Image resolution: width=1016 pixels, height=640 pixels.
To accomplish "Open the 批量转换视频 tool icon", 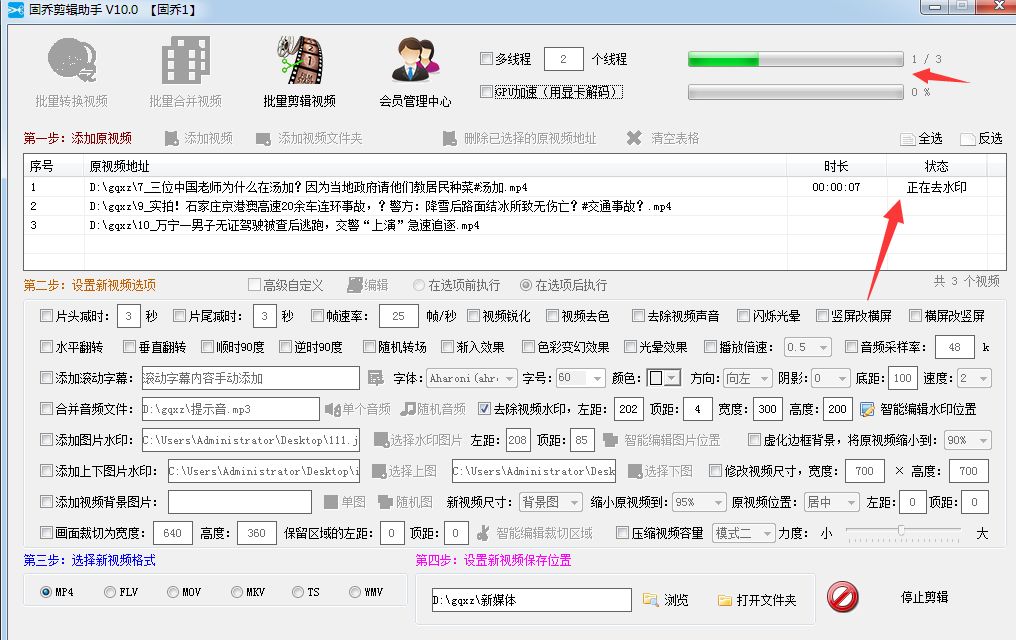I will 72,60.
